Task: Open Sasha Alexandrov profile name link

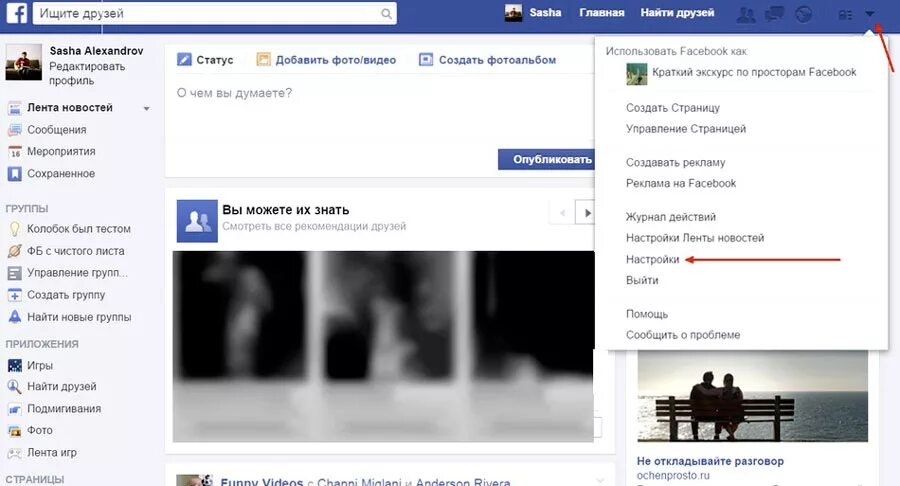Action: 96,51
